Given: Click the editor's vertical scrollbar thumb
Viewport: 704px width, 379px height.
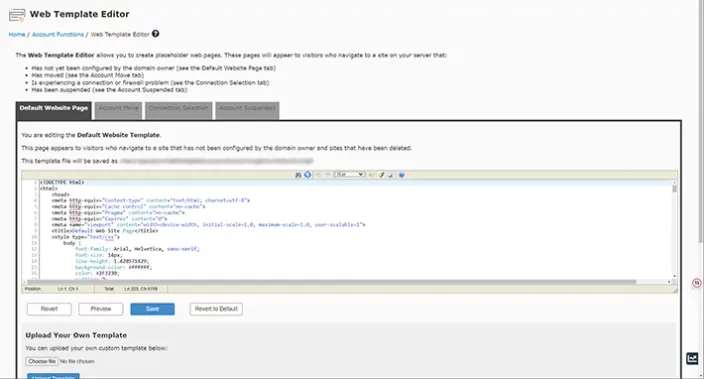Looking at the screenshot, I should pos(674,188).
